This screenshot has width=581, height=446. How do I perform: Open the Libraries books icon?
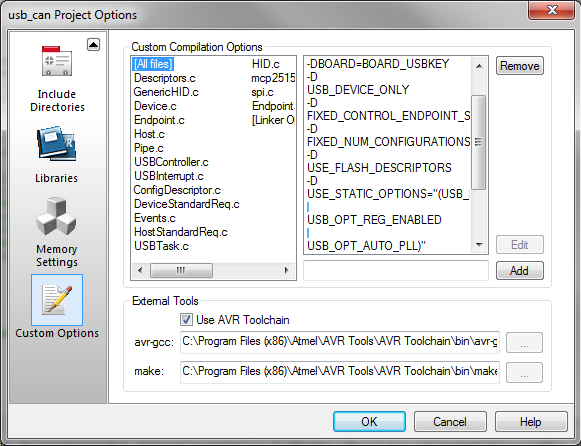pos(56,144)
